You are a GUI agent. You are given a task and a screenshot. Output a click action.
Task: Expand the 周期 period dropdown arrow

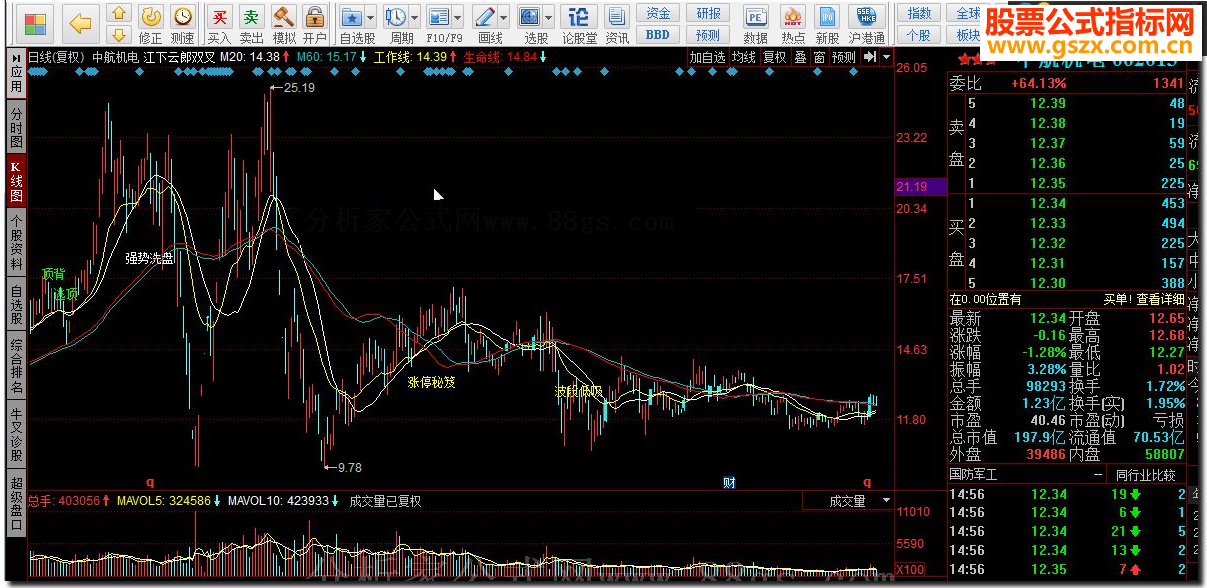tap(414, 18)
